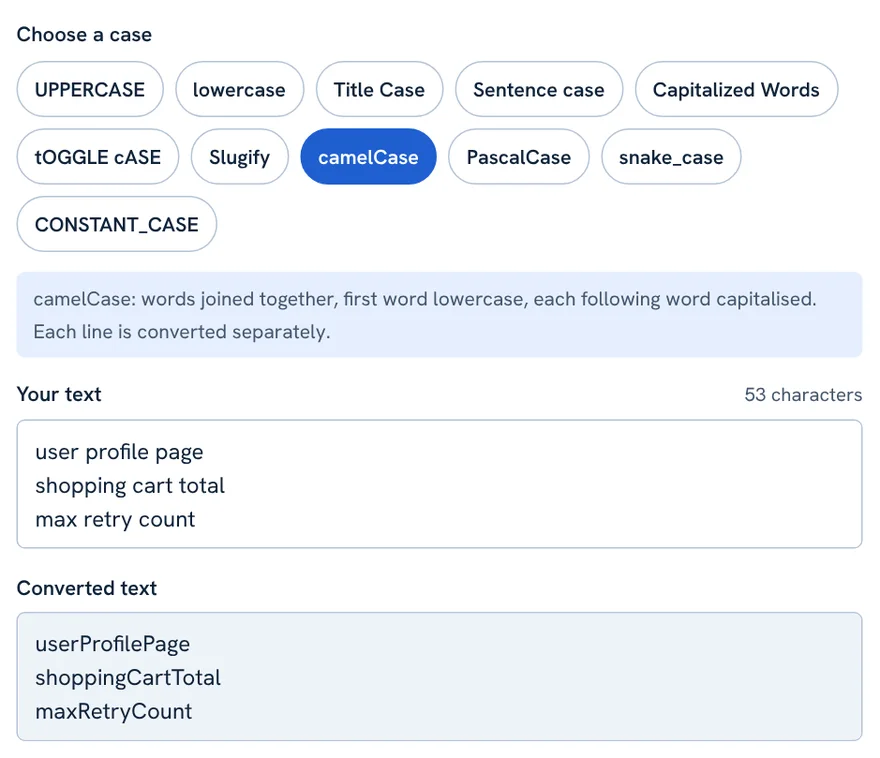Select Capitalized Words pill

tap(736, 89)
